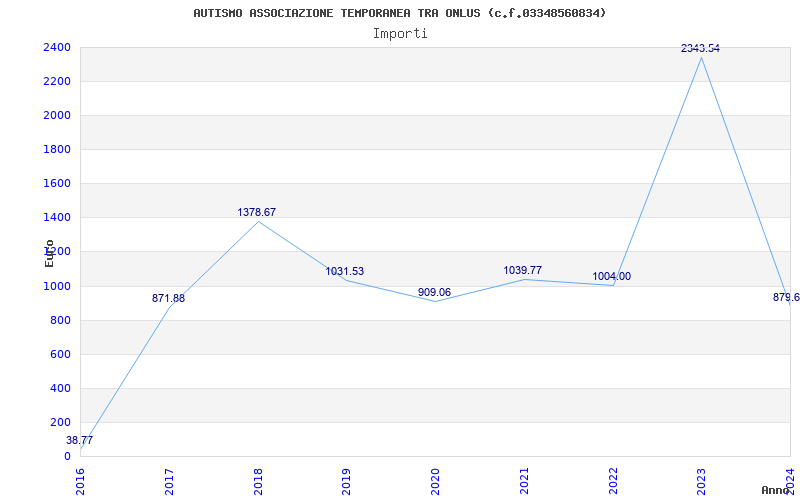Click the 2000 y-axis tick label
This screenshot has height=500, width=800.
point(57,116)
